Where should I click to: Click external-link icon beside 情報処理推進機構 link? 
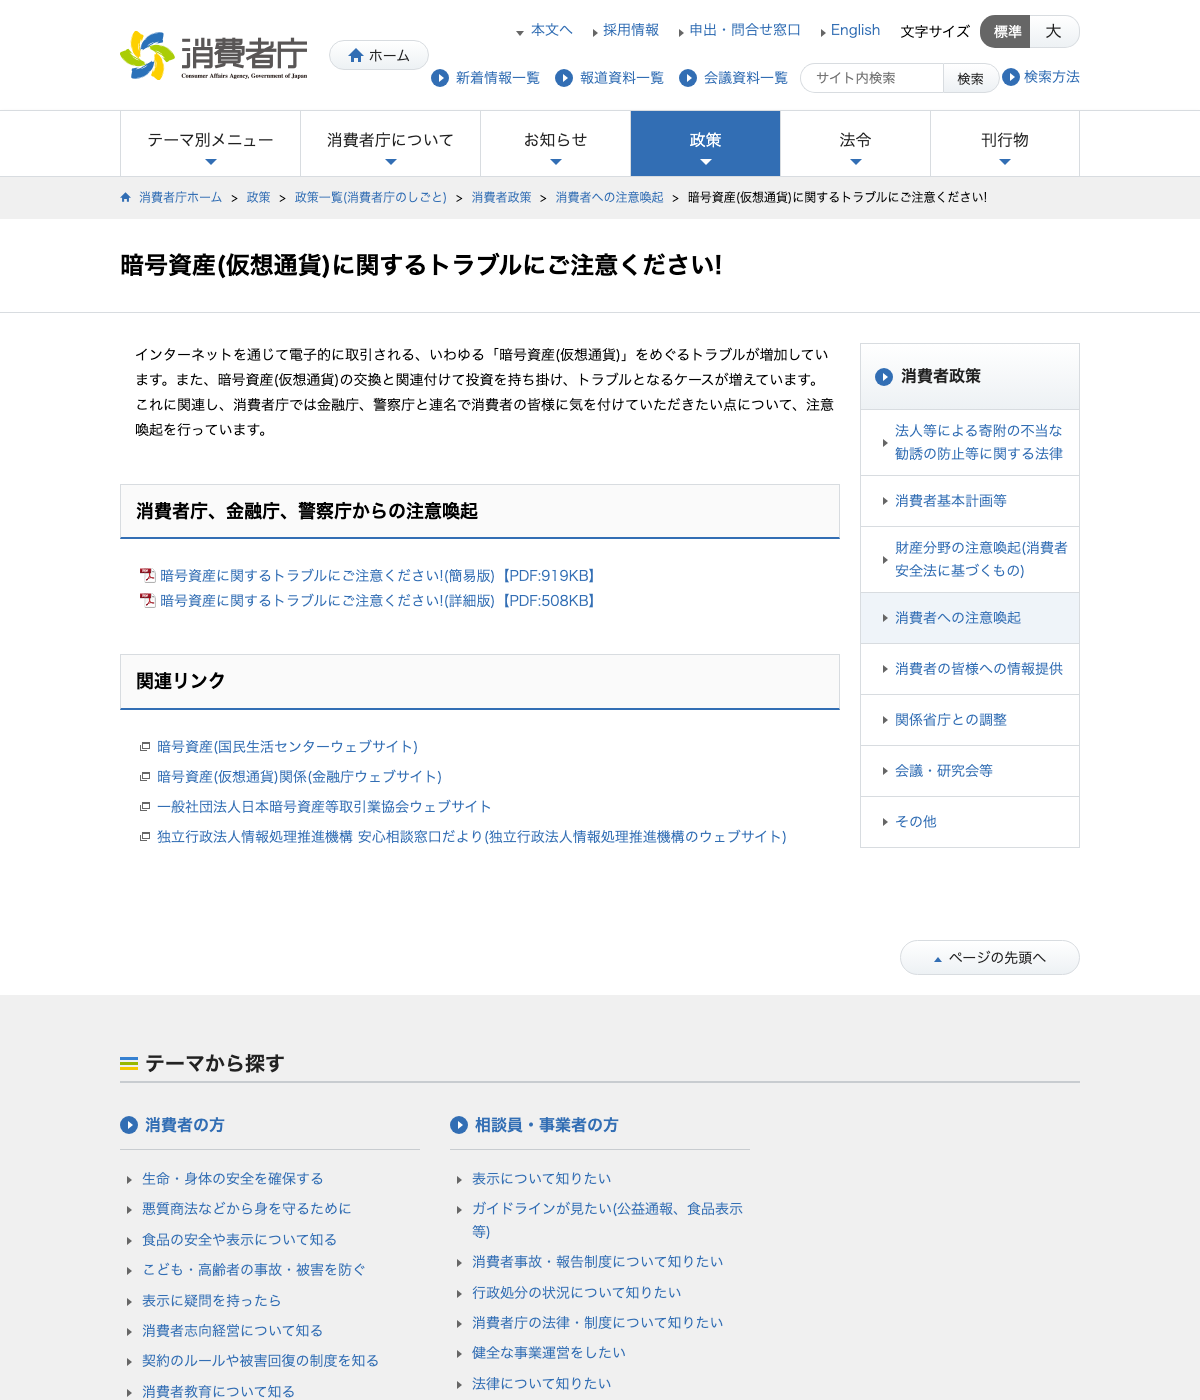(x=145, y=837)
